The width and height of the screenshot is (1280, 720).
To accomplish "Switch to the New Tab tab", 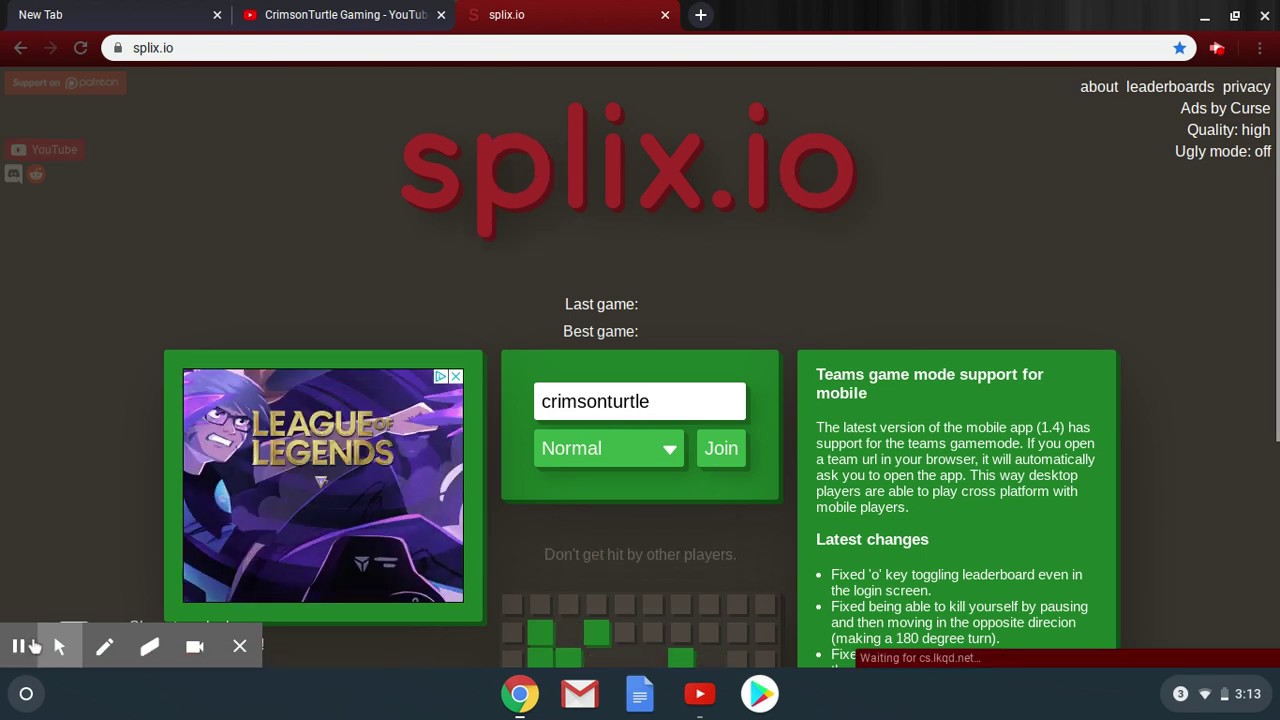I will (x=115, y=15).
